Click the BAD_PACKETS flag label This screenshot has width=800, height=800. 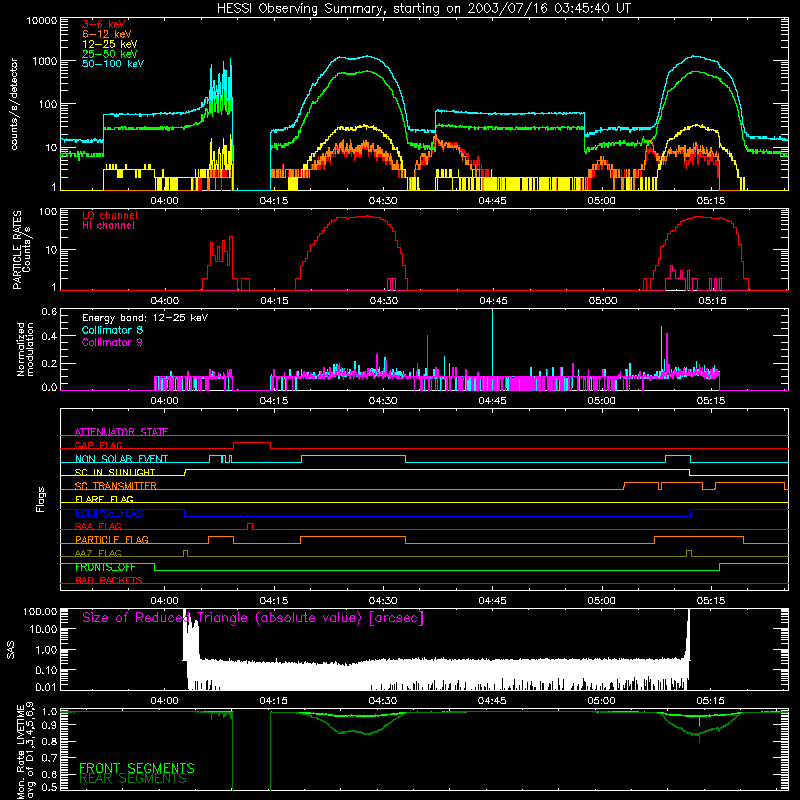point(109,580)
